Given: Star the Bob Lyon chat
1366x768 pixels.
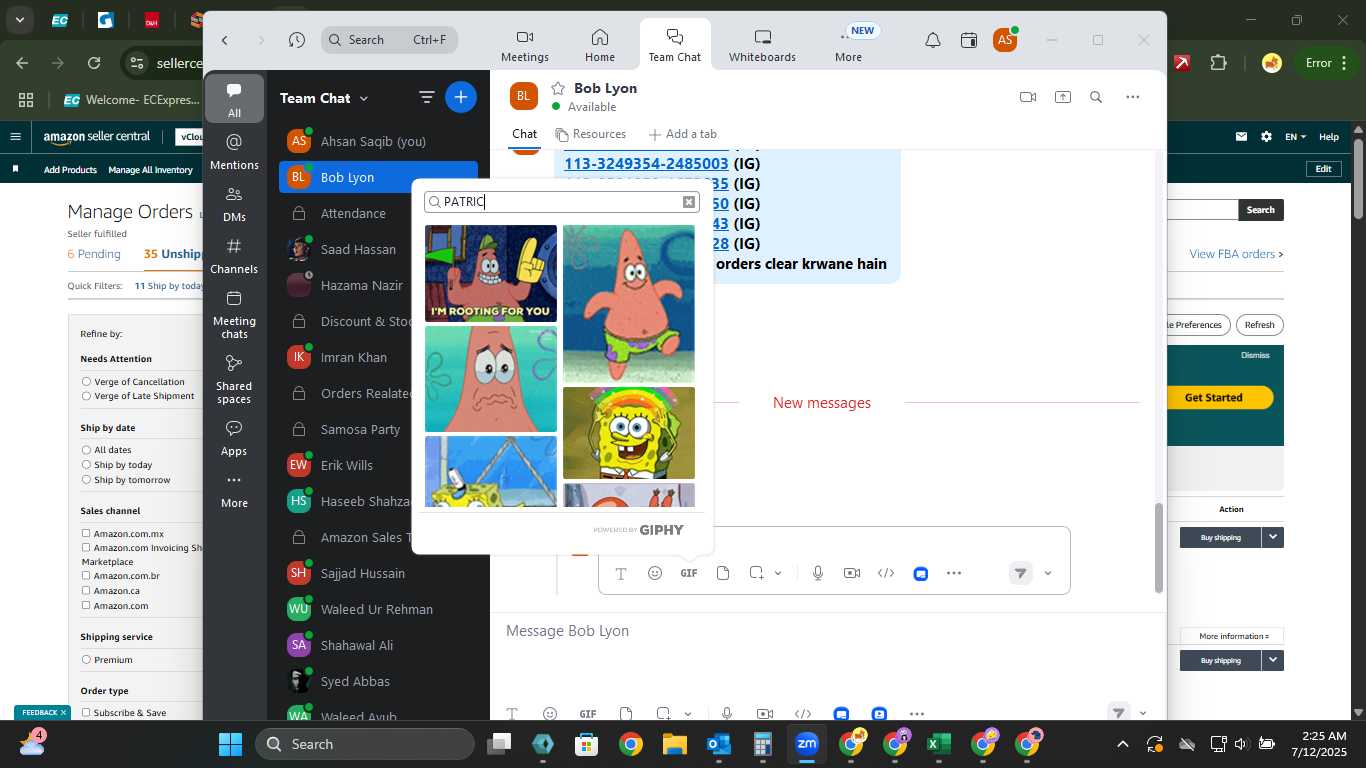Looking at the screenshot, I should click(558, 88).
